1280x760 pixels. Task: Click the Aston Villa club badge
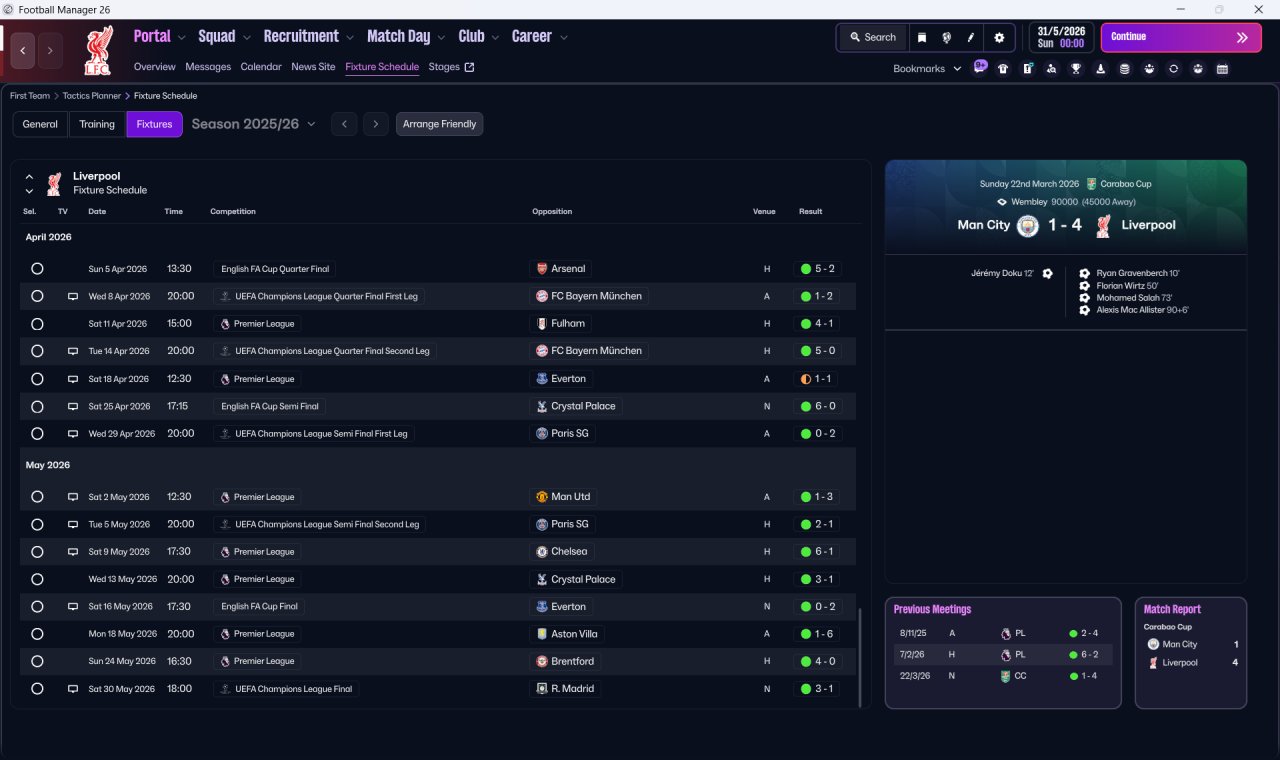click(x=542, y=634)
